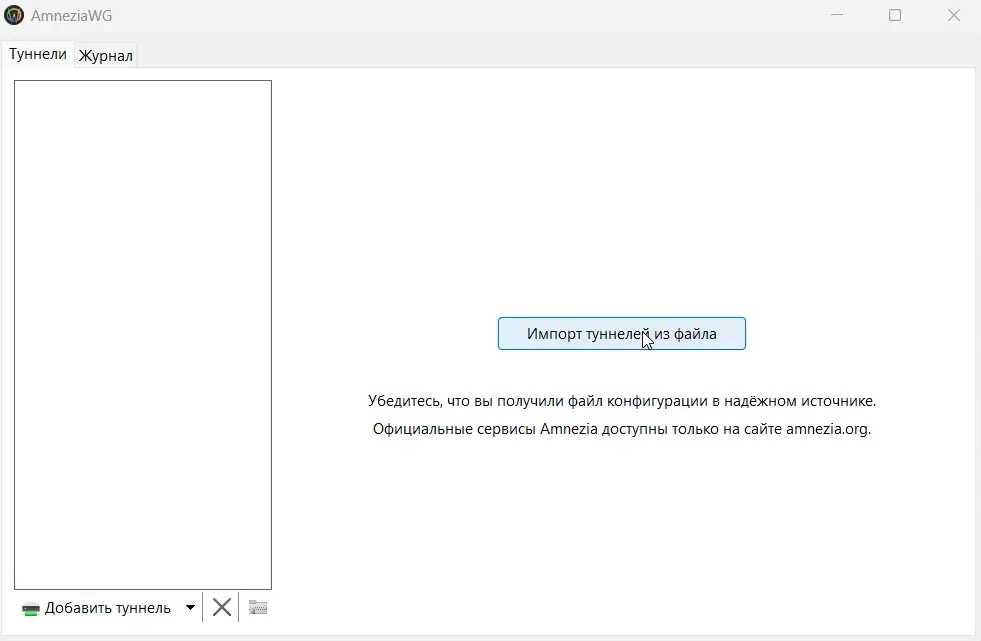
Task: Remove selected tunnel with X icon
Action: [222, 607]
